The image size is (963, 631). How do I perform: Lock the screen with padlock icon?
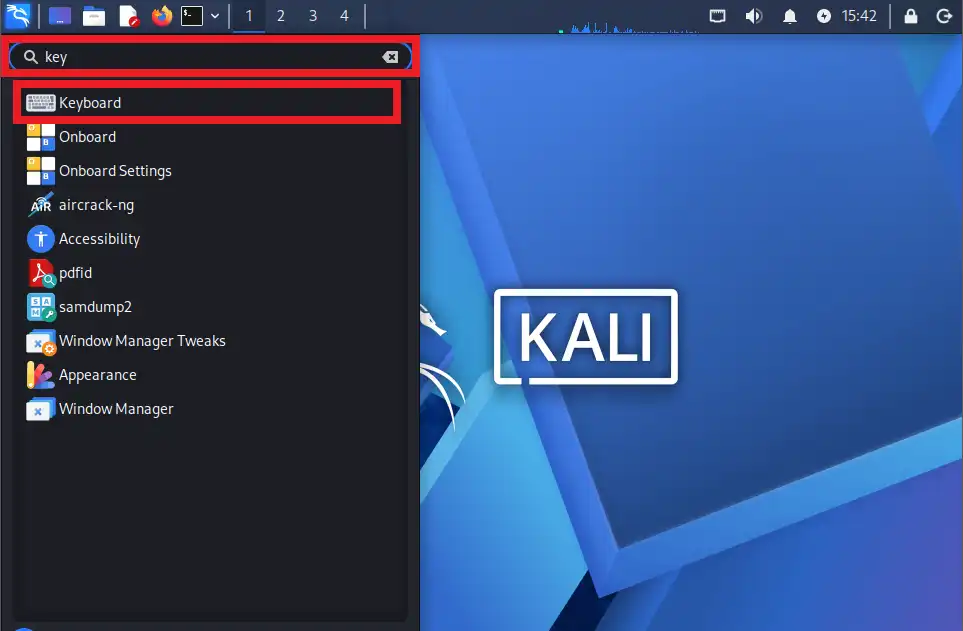[x=911, y=16]
